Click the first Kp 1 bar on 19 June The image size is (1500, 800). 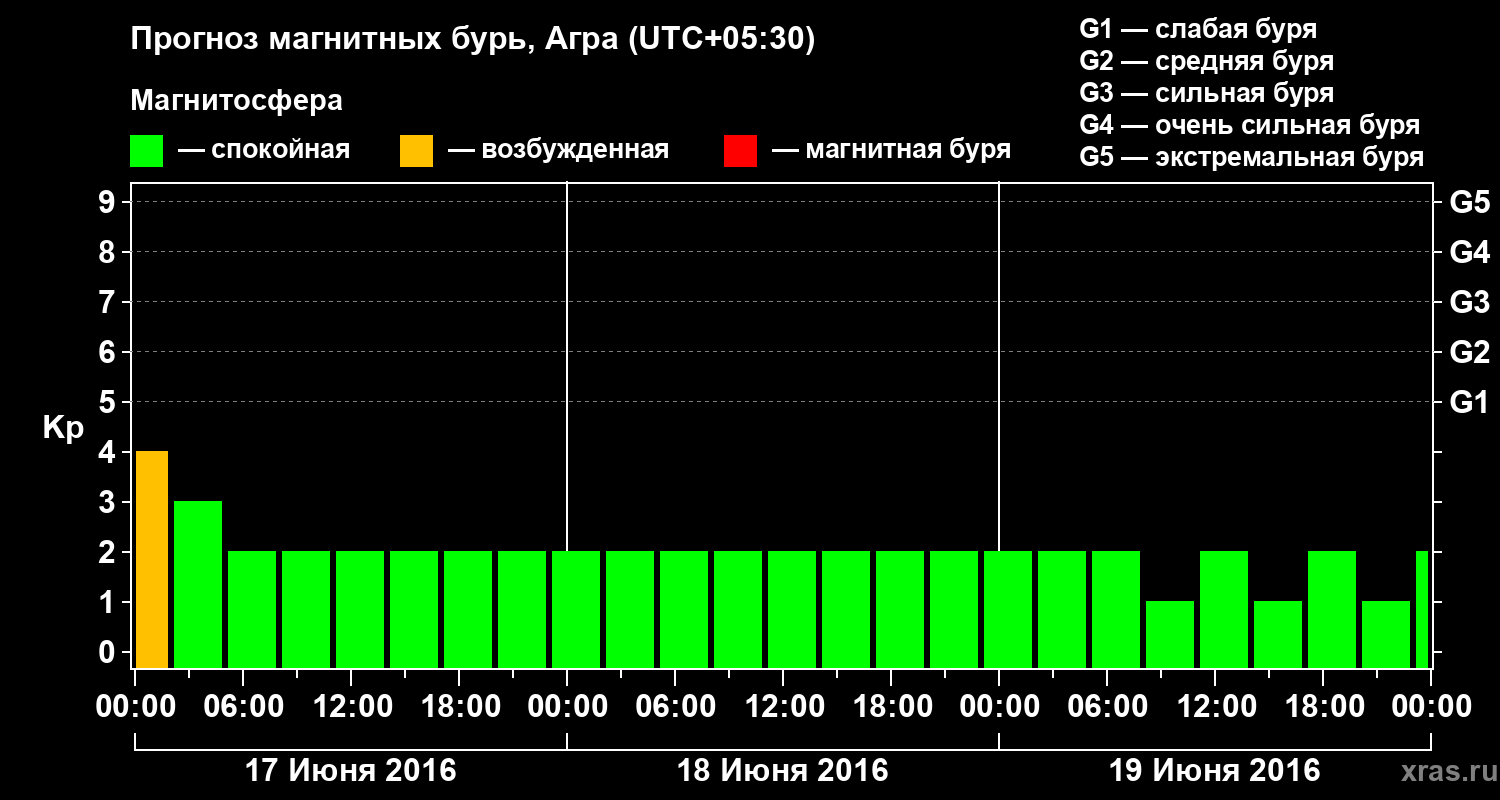pos(1170,634)
